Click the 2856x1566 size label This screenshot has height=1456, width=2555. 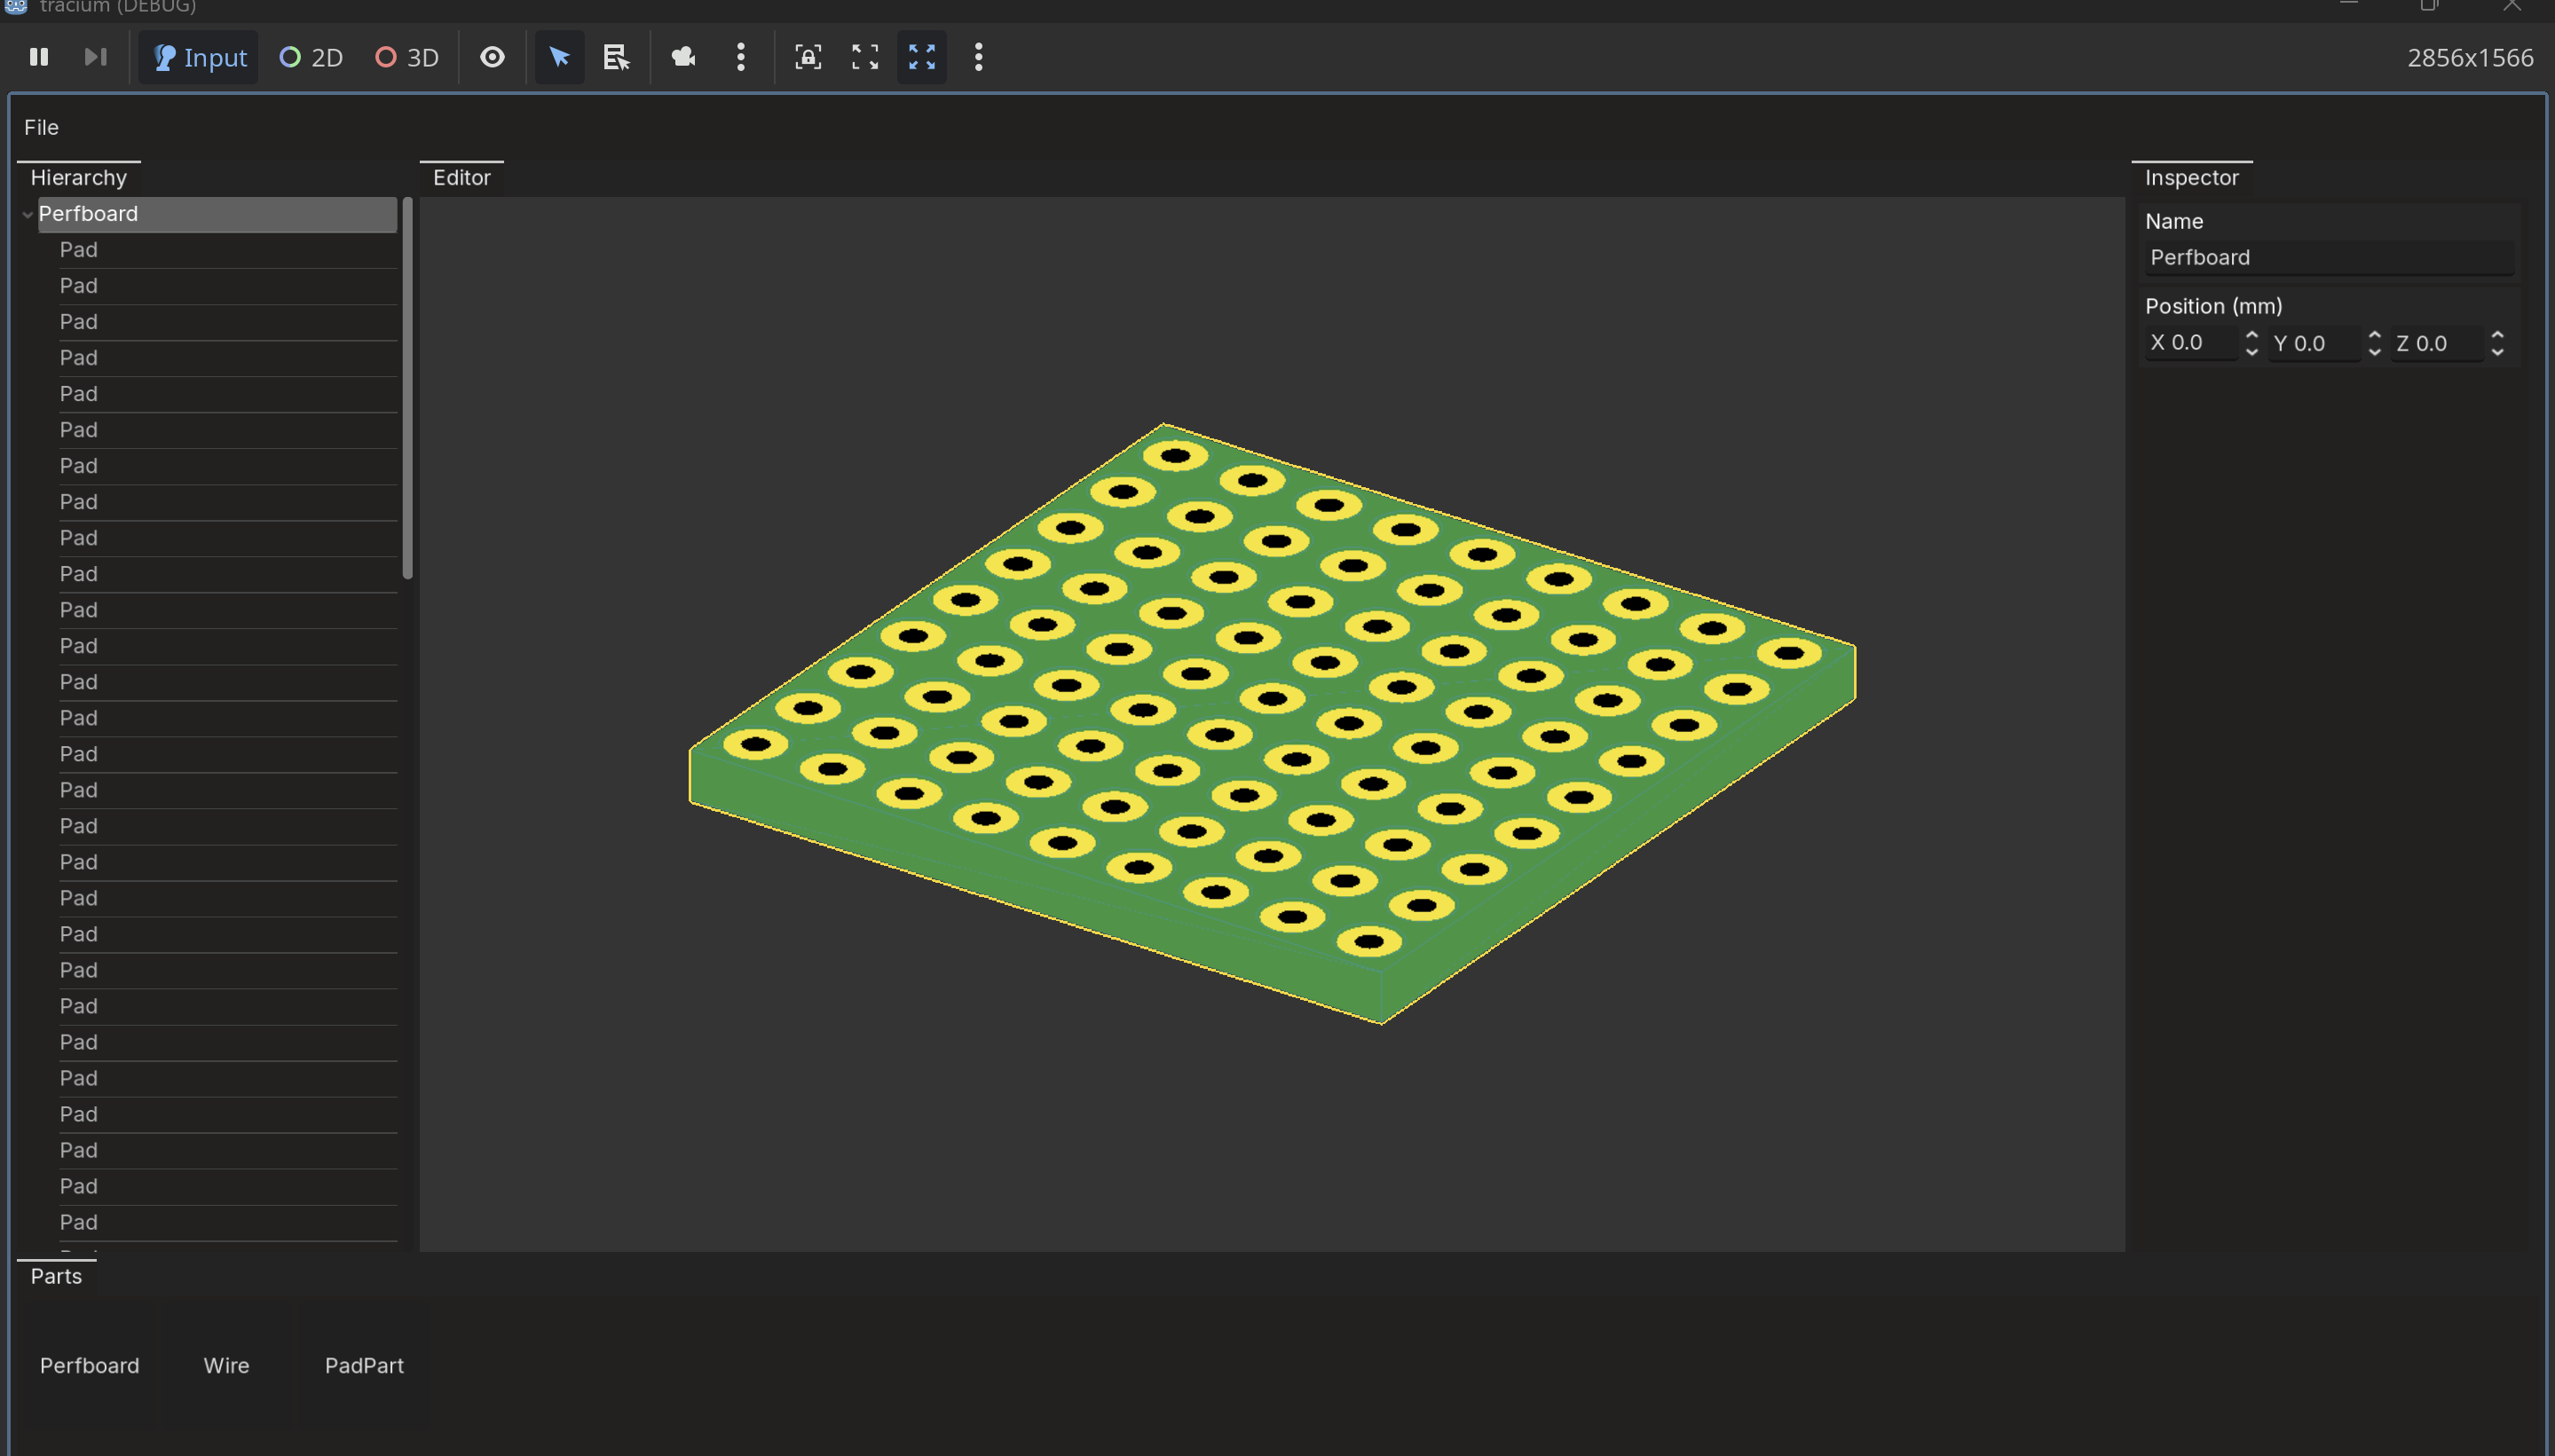2470,58
